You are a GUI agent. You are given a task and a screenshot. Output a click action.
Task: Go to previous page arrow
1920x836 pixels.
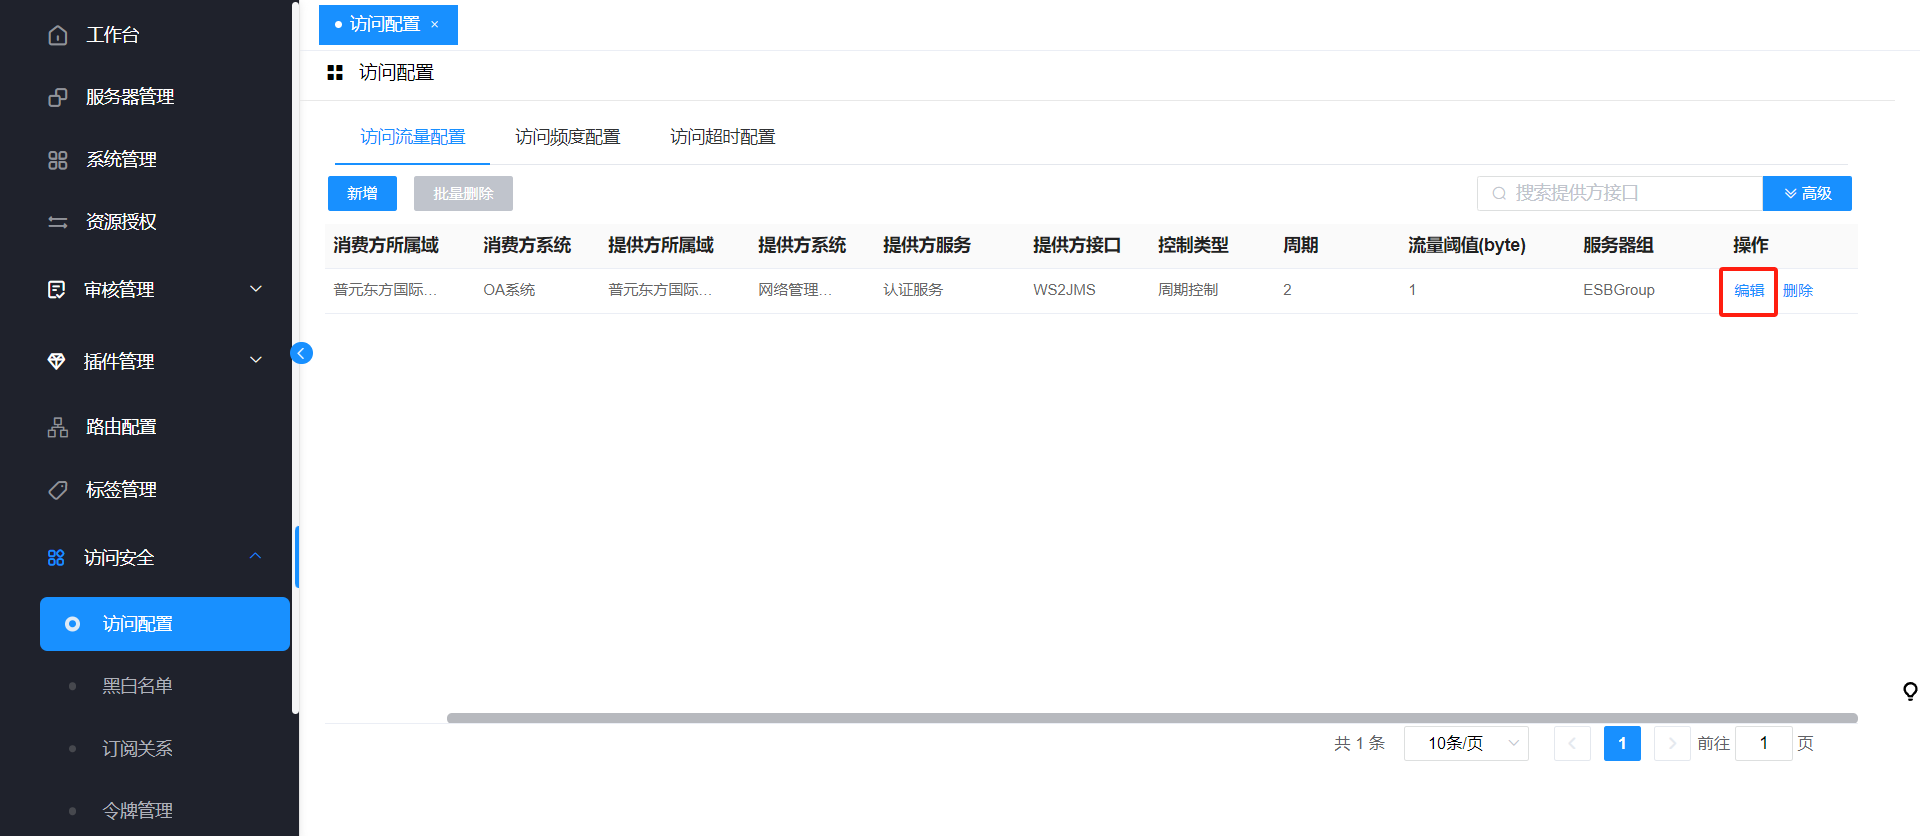[x=1572, y=743]
